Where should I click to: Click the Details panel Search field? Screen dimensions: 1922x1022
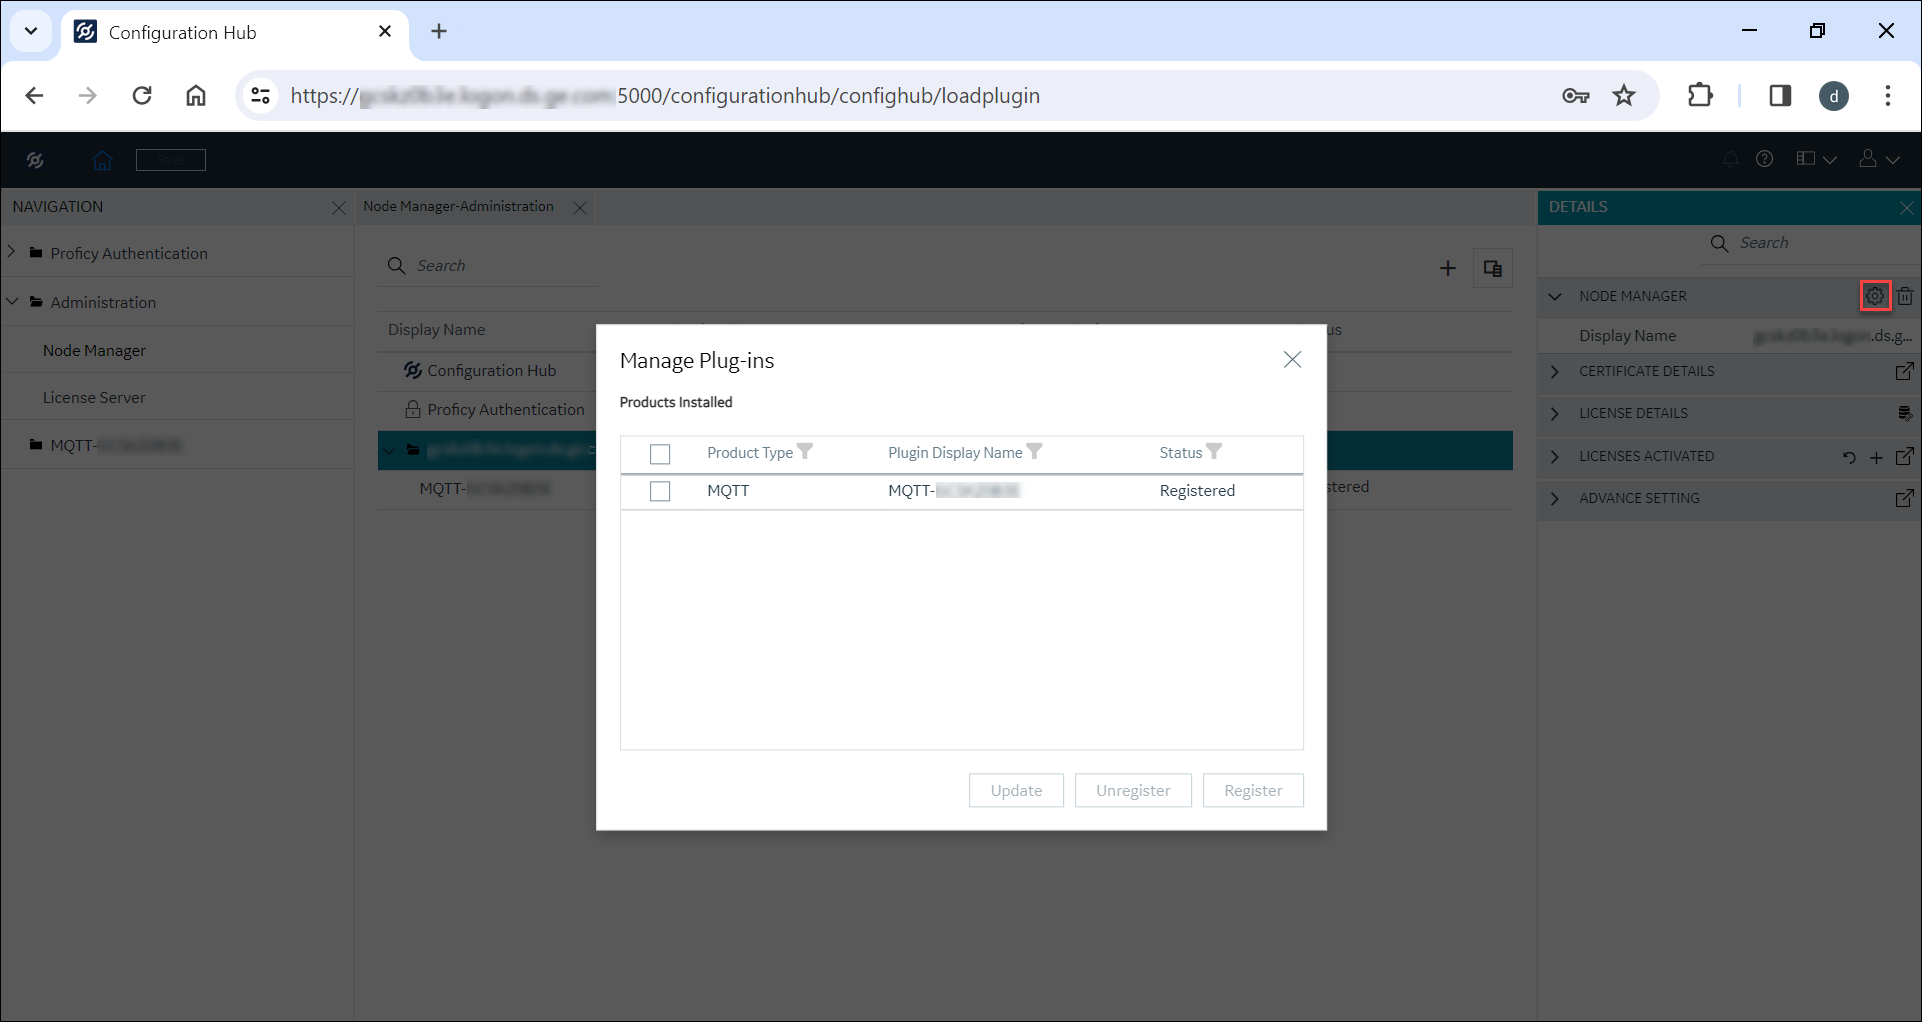click(x=1810, y=243)
